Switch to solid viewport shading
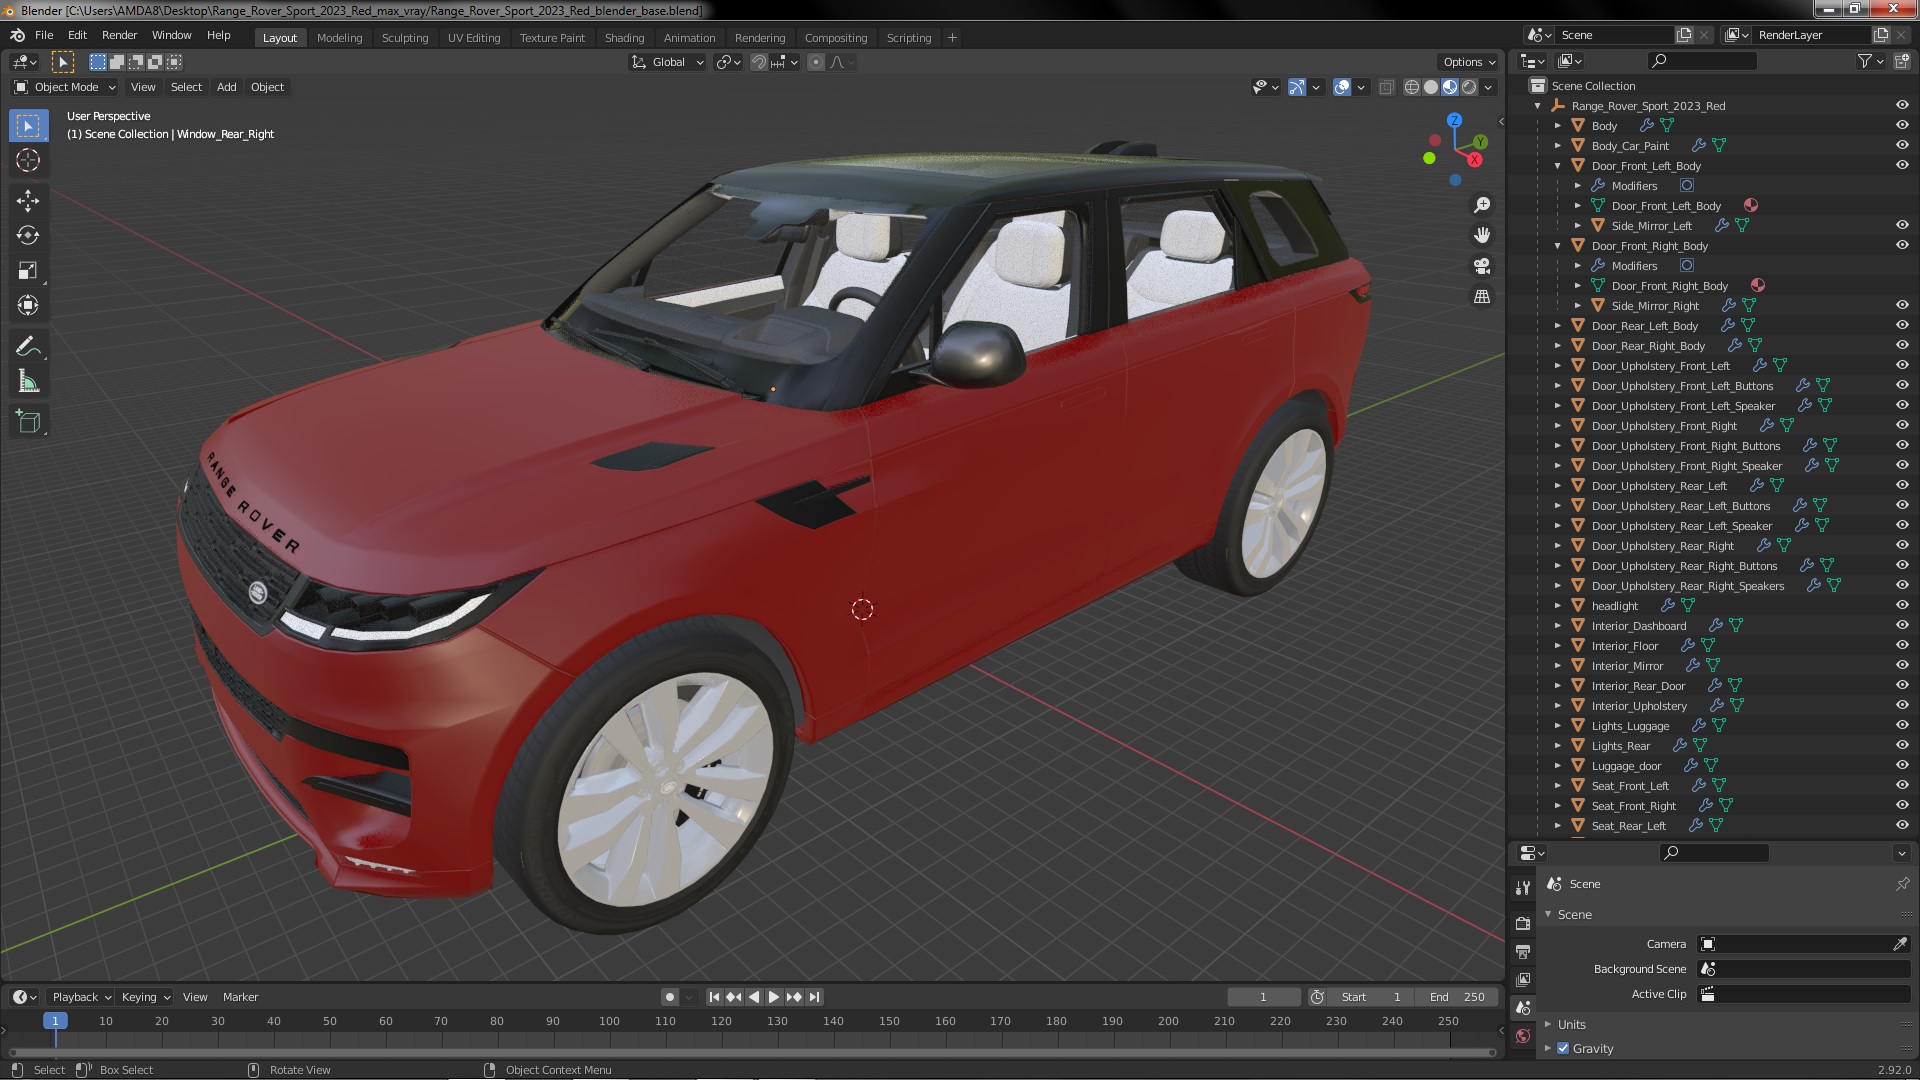1920x1080 pixels. point(1430,87)
